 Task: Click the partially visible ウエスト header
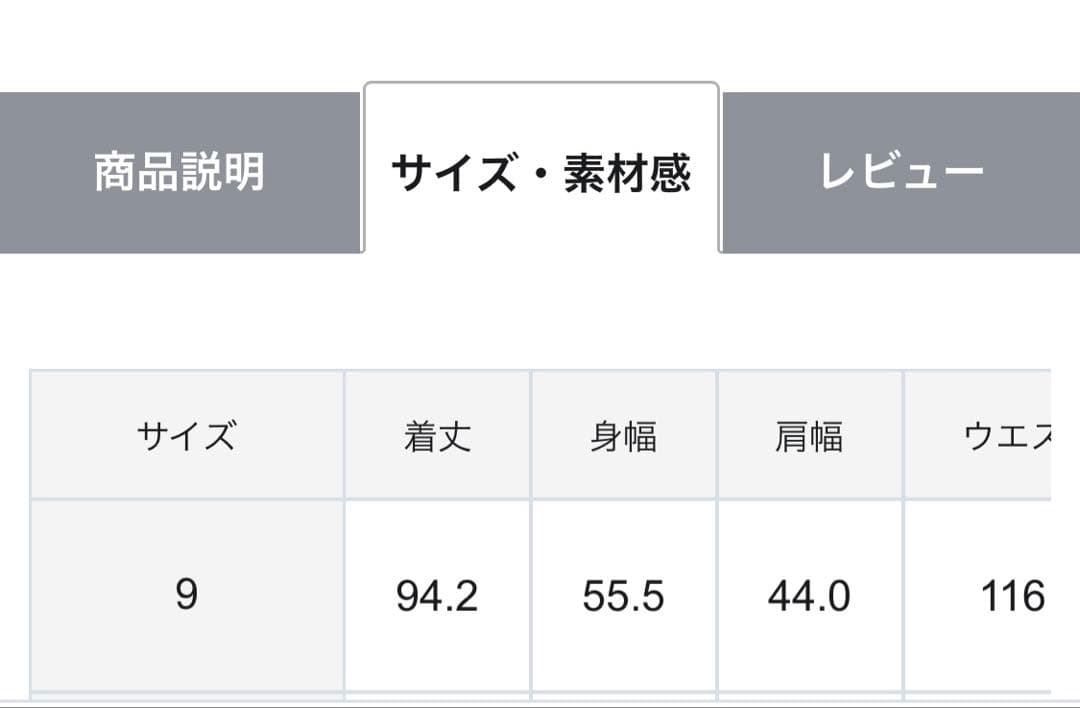(x=1000, y=437)
